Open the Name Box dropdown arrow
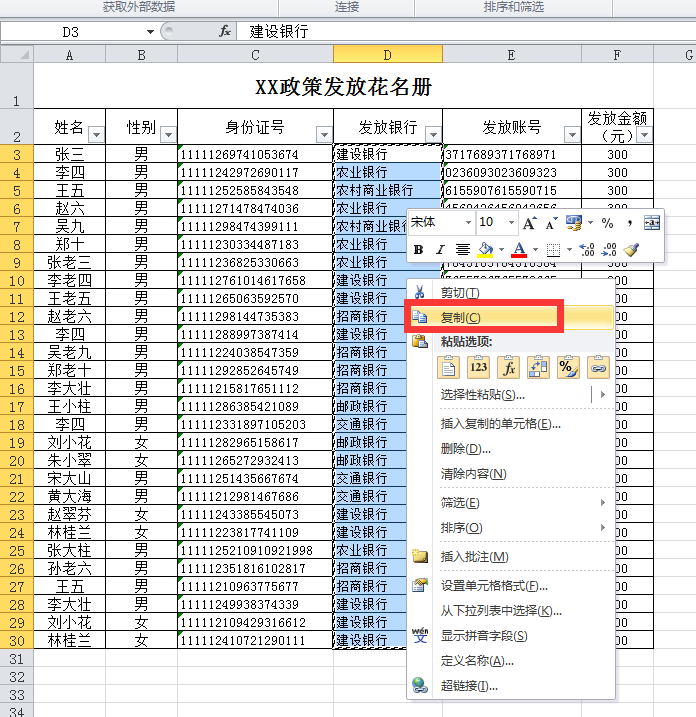This screenshot has height=717, width=696. [x=150, y=32]
